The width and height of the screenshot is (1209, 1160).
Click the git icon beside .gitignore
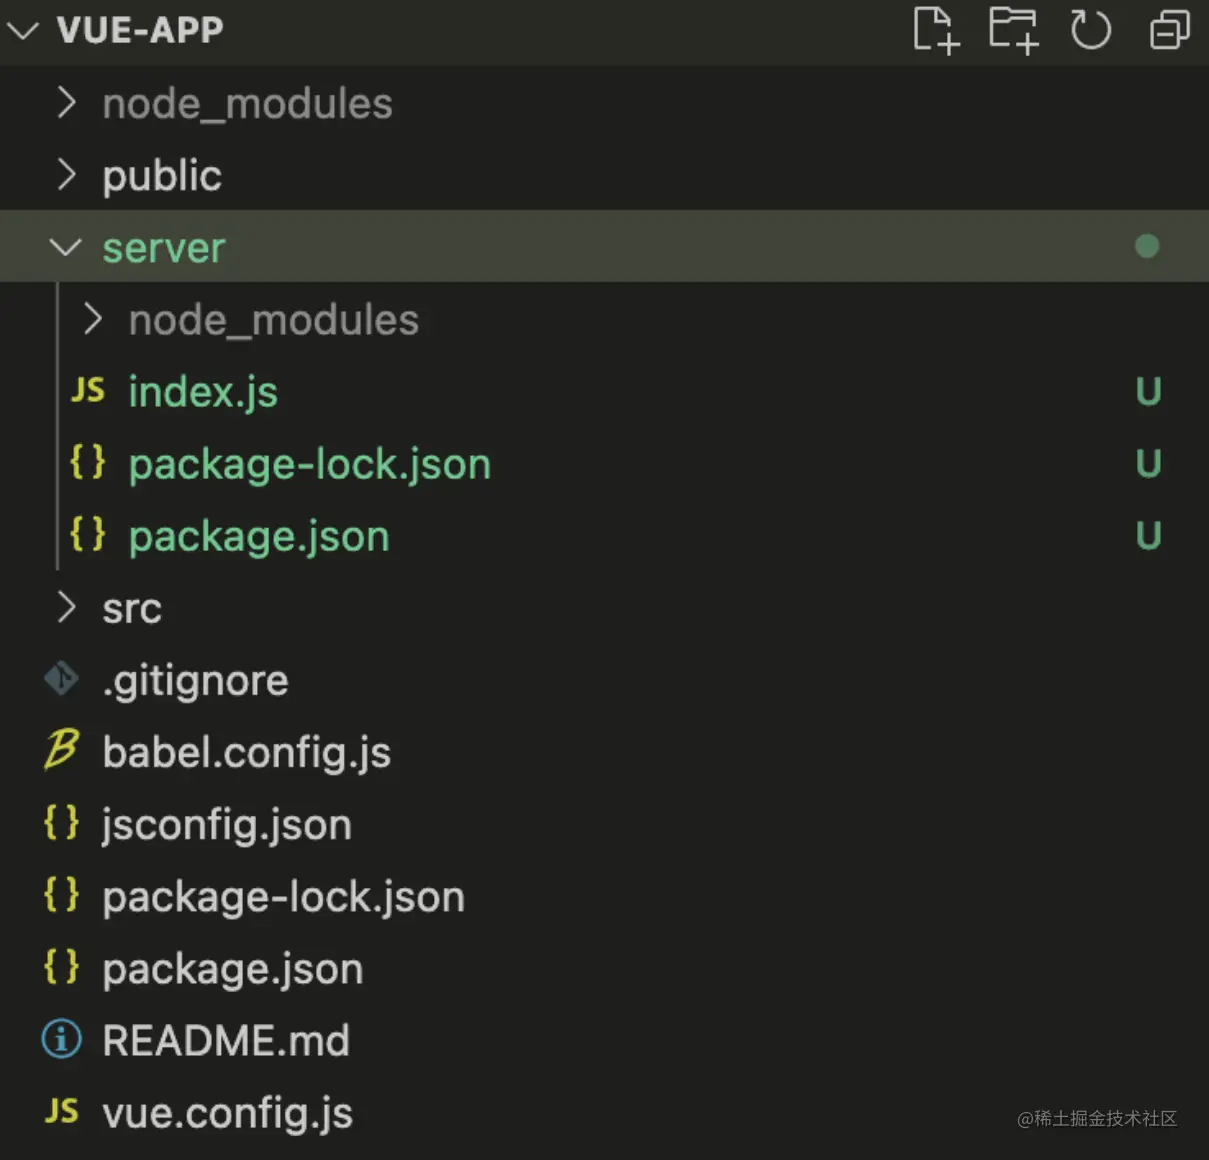(x=61, y=679)
